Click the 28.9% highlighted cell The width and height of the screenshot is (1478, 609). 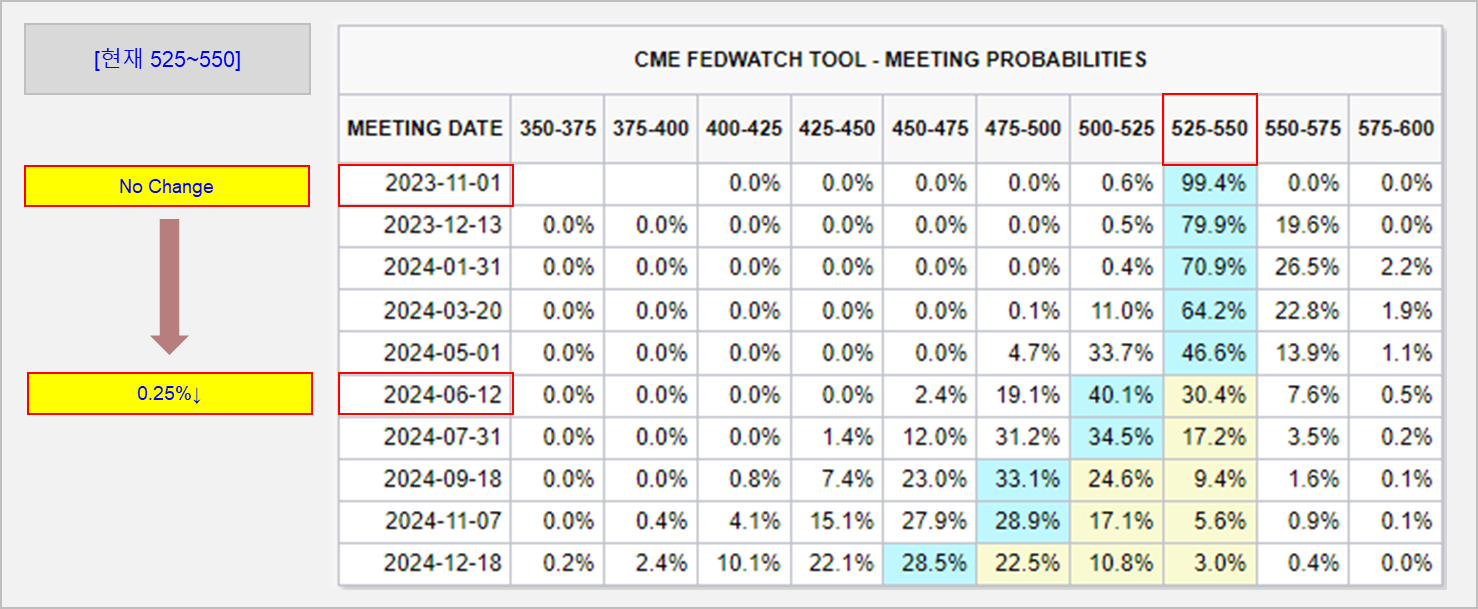coord(1023,521)
